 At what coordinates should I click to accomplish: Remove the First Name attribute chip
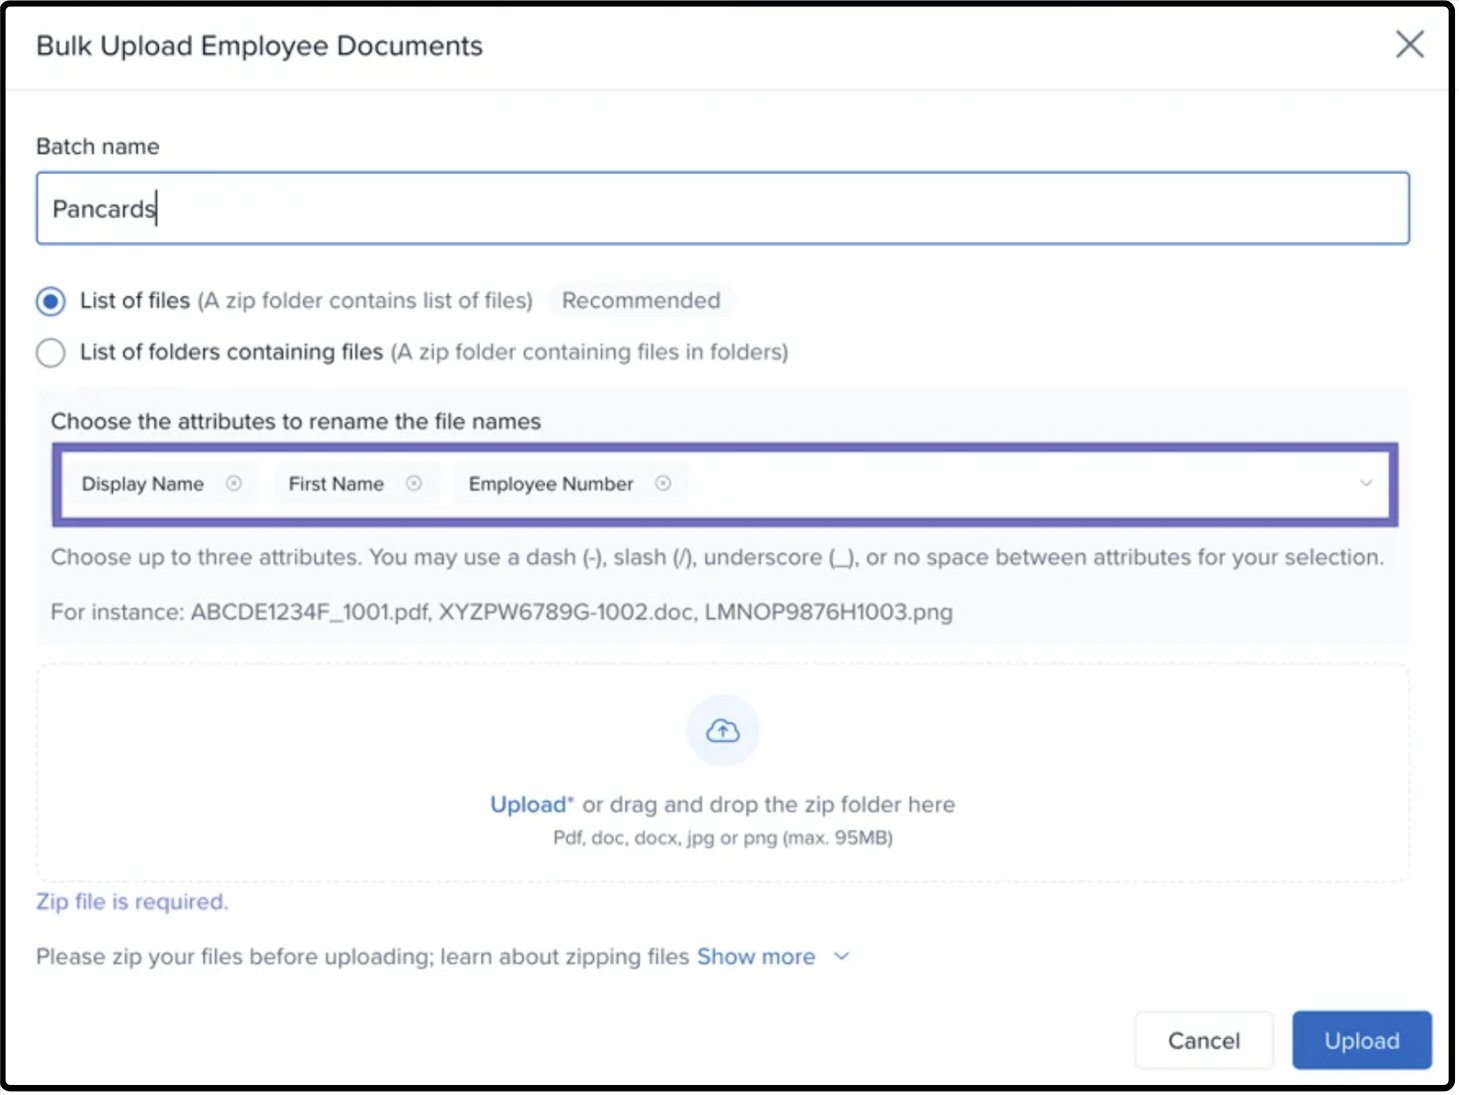pyautogui.click(x=414, y=484)
